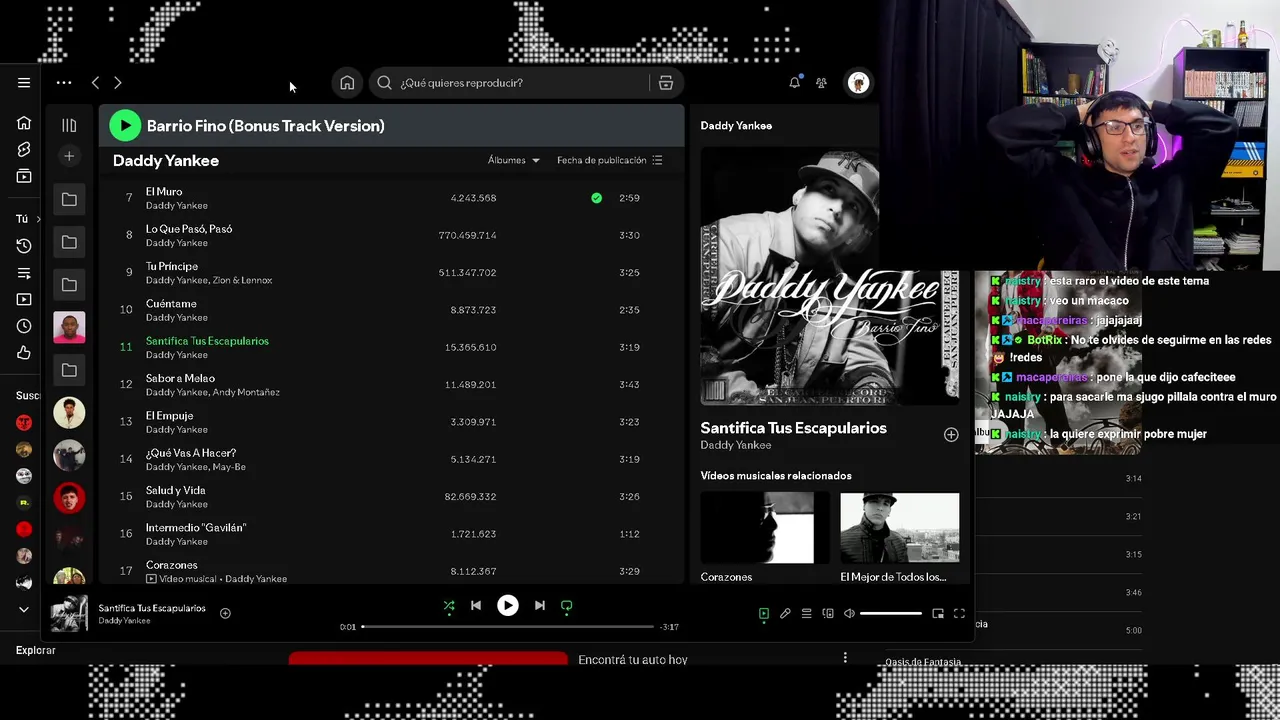Open Explorar in the YouTube sidebar

click(x=36, y=650)
